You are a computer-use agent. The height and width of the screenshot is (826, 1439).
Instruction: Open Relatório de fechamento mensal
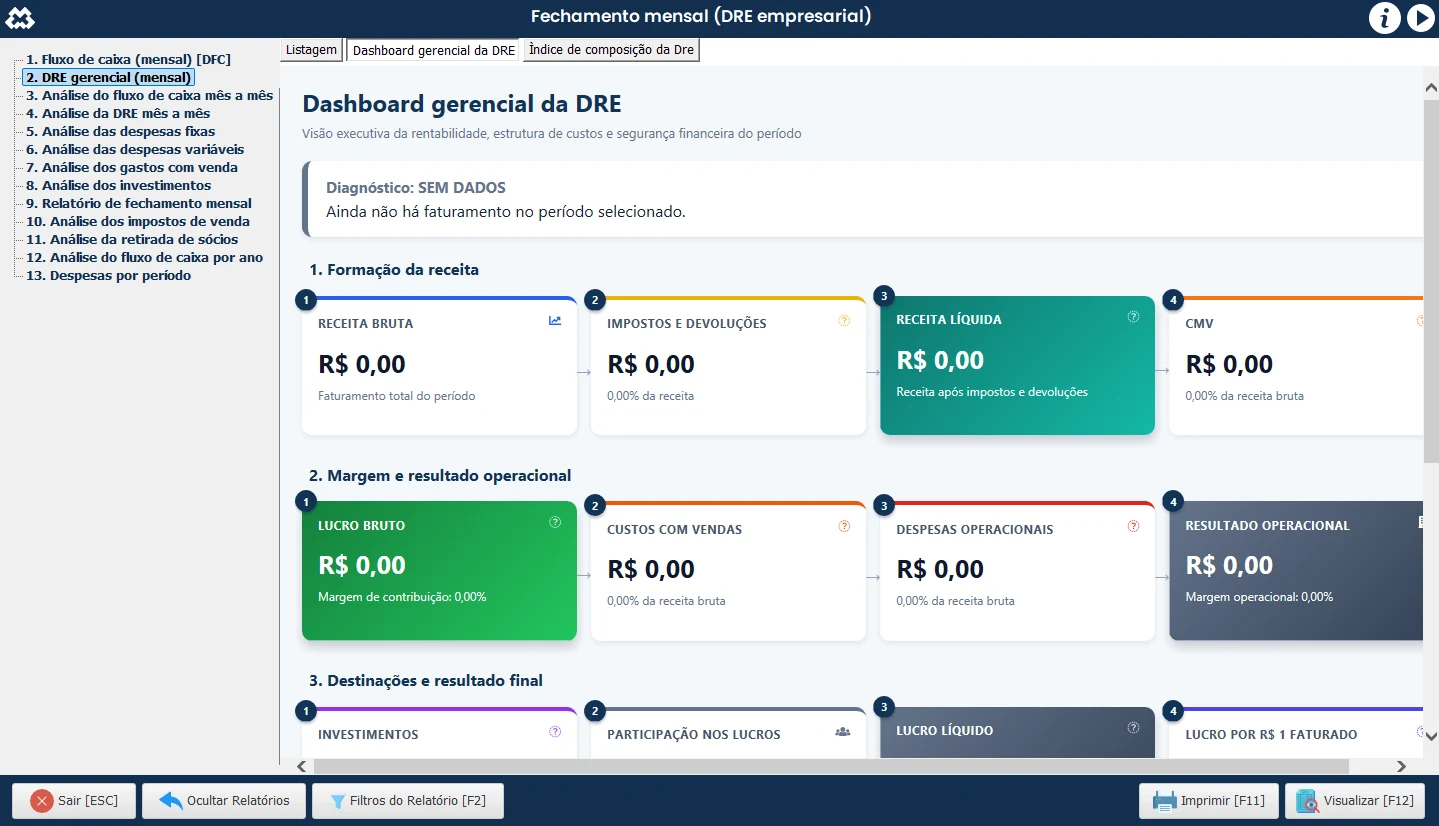click(x=139, y=204)
